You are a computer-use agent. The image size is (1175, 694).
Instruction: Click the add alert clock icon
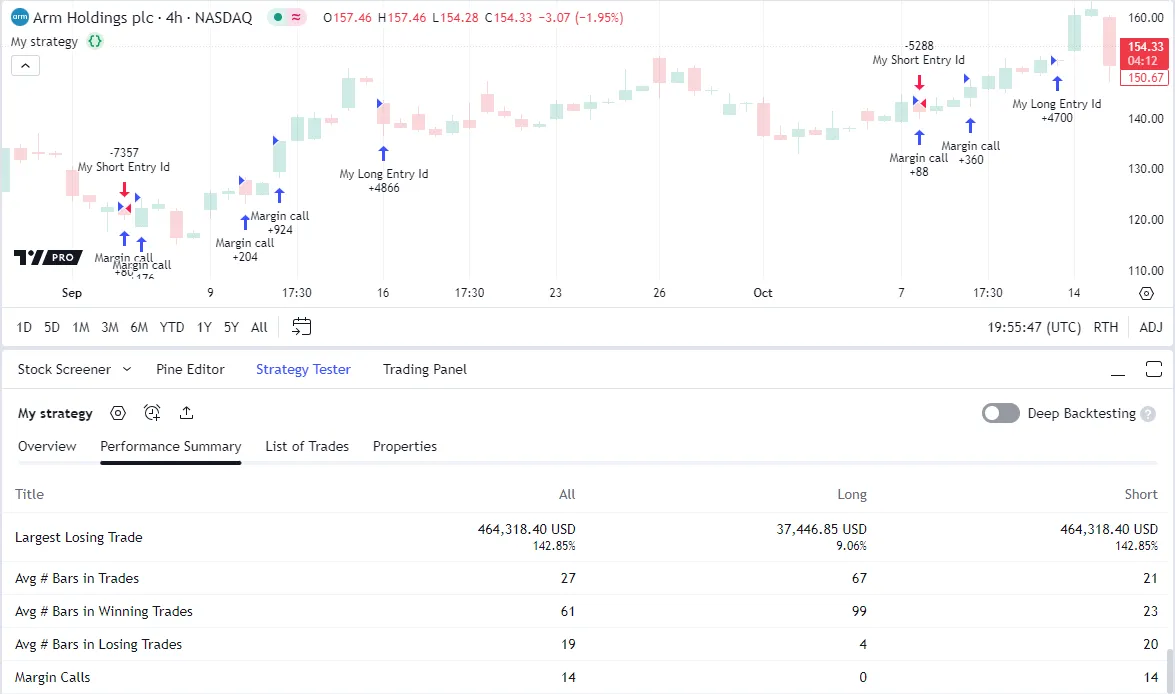pyautogui.click(x=152, y=413)
